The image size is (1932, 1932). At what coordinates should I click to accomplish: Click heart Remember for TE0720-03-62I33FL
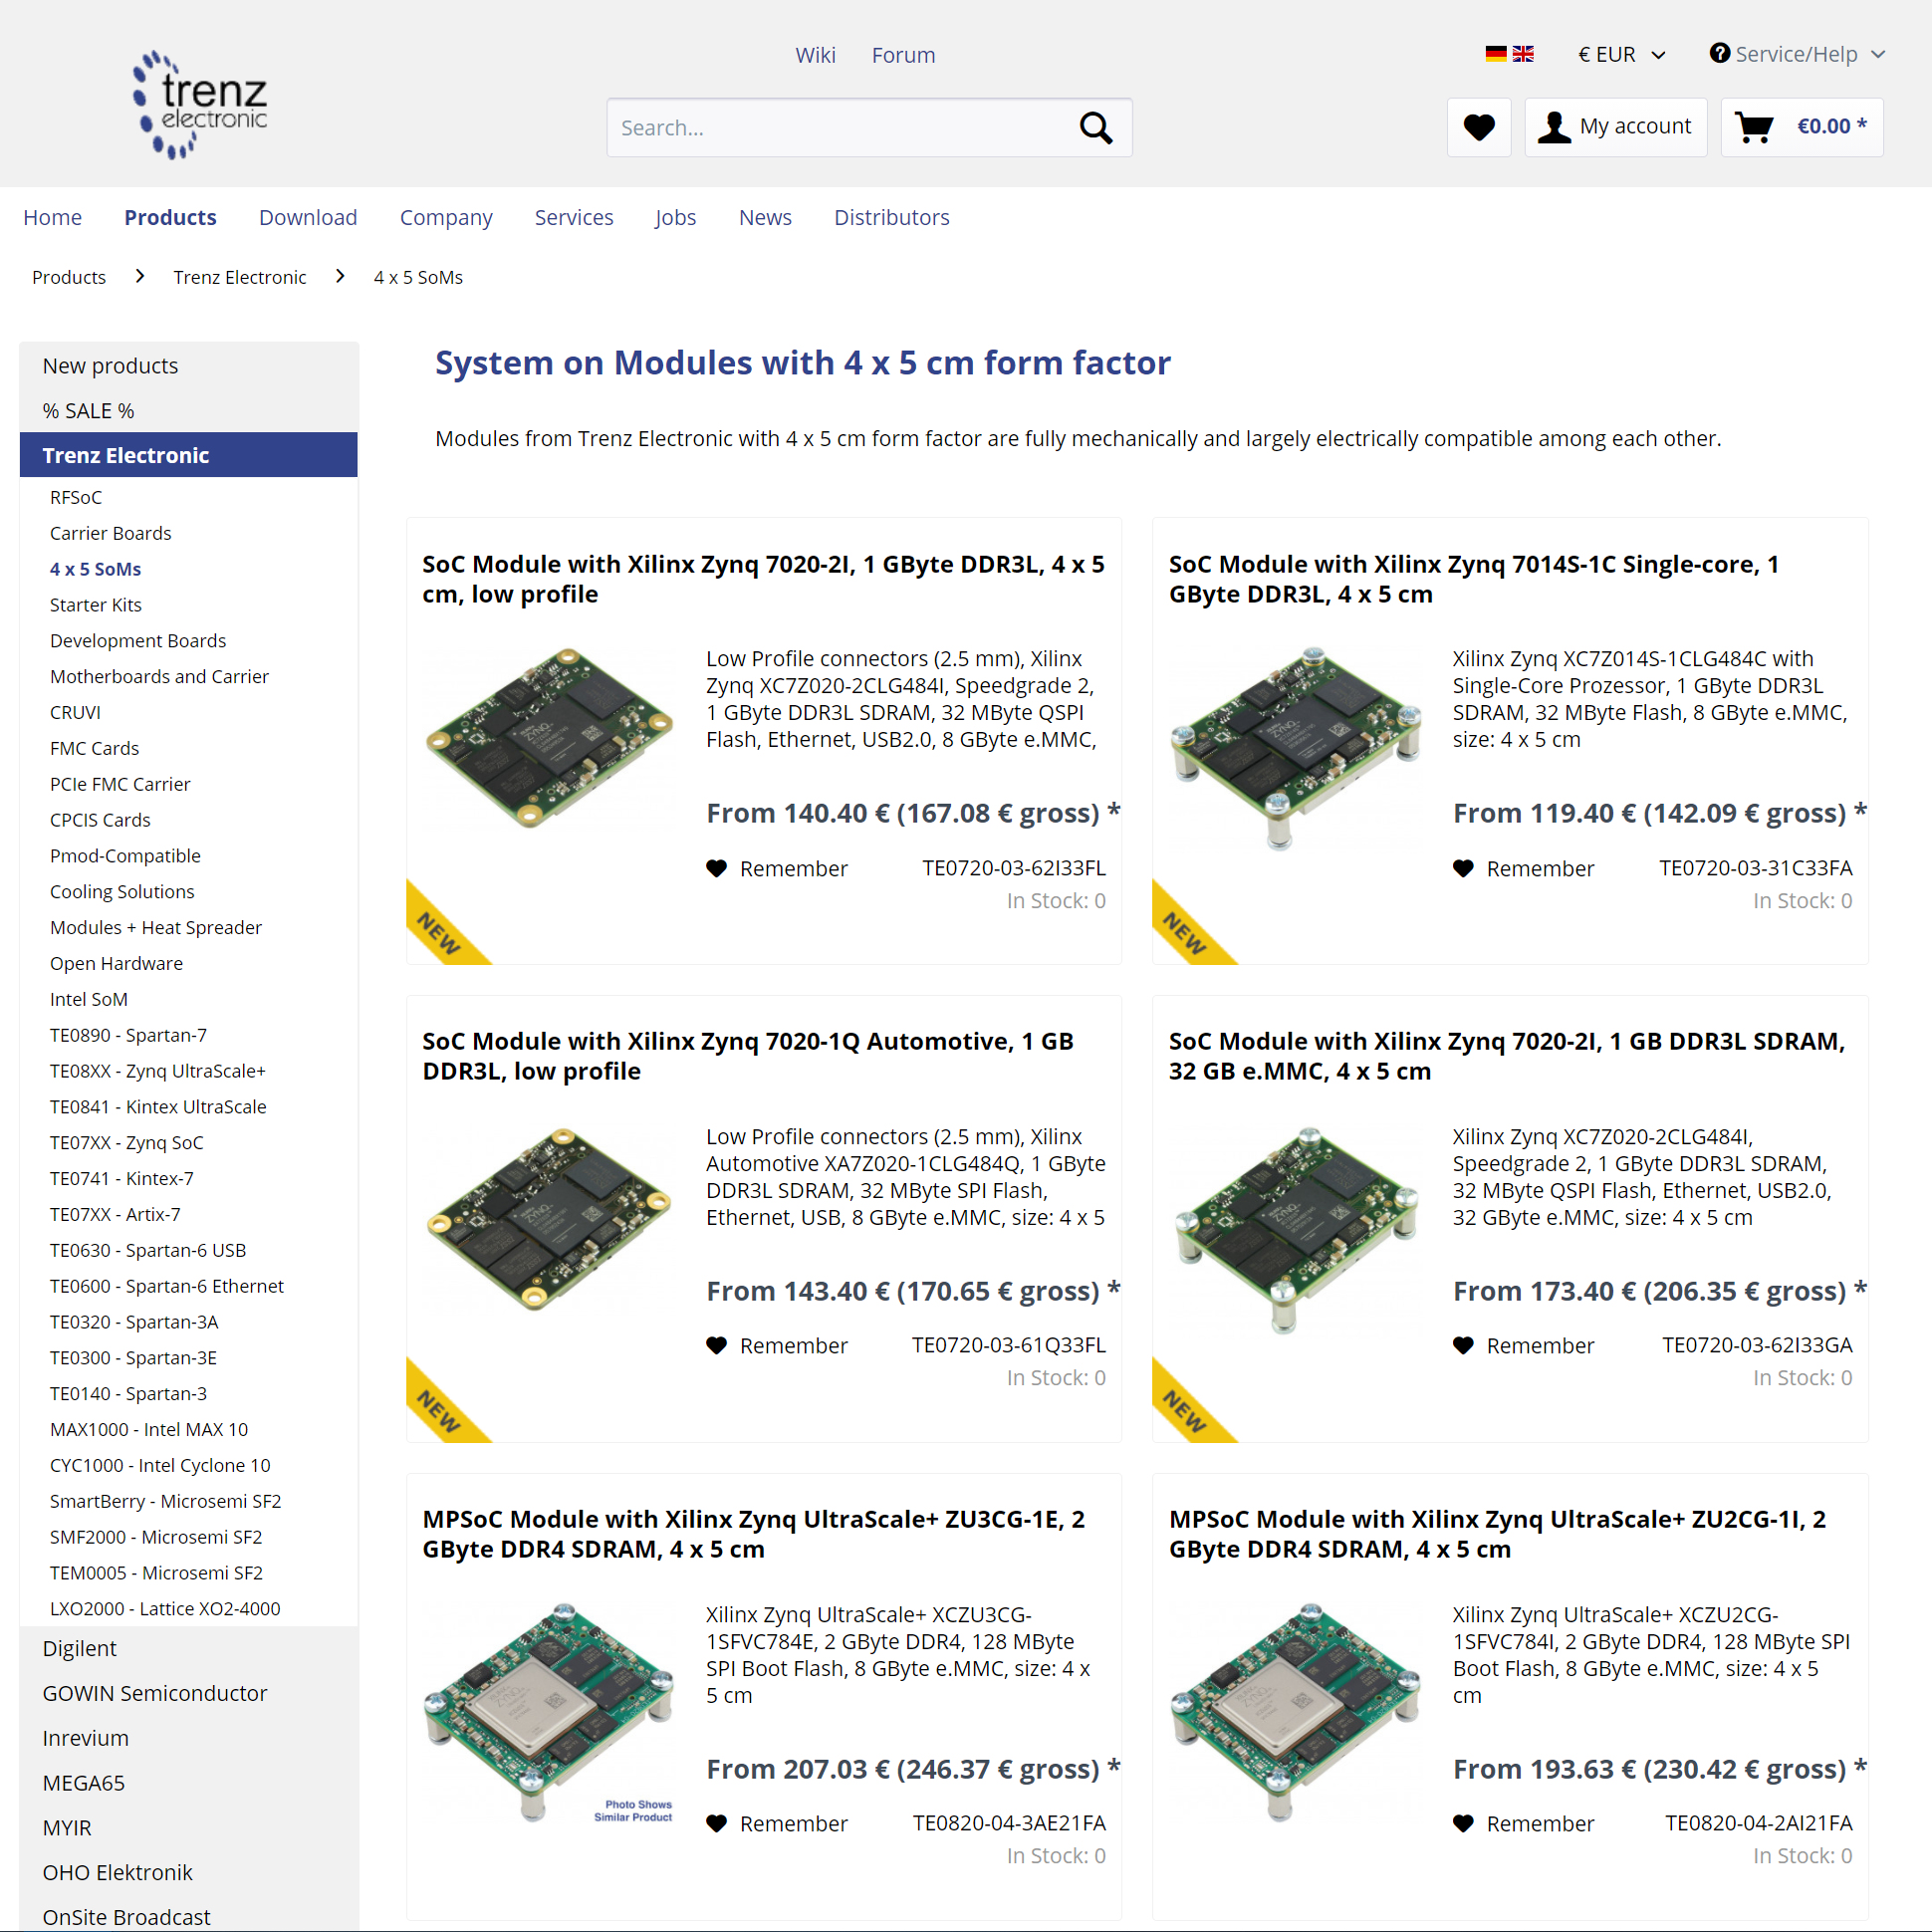(776, 868)
